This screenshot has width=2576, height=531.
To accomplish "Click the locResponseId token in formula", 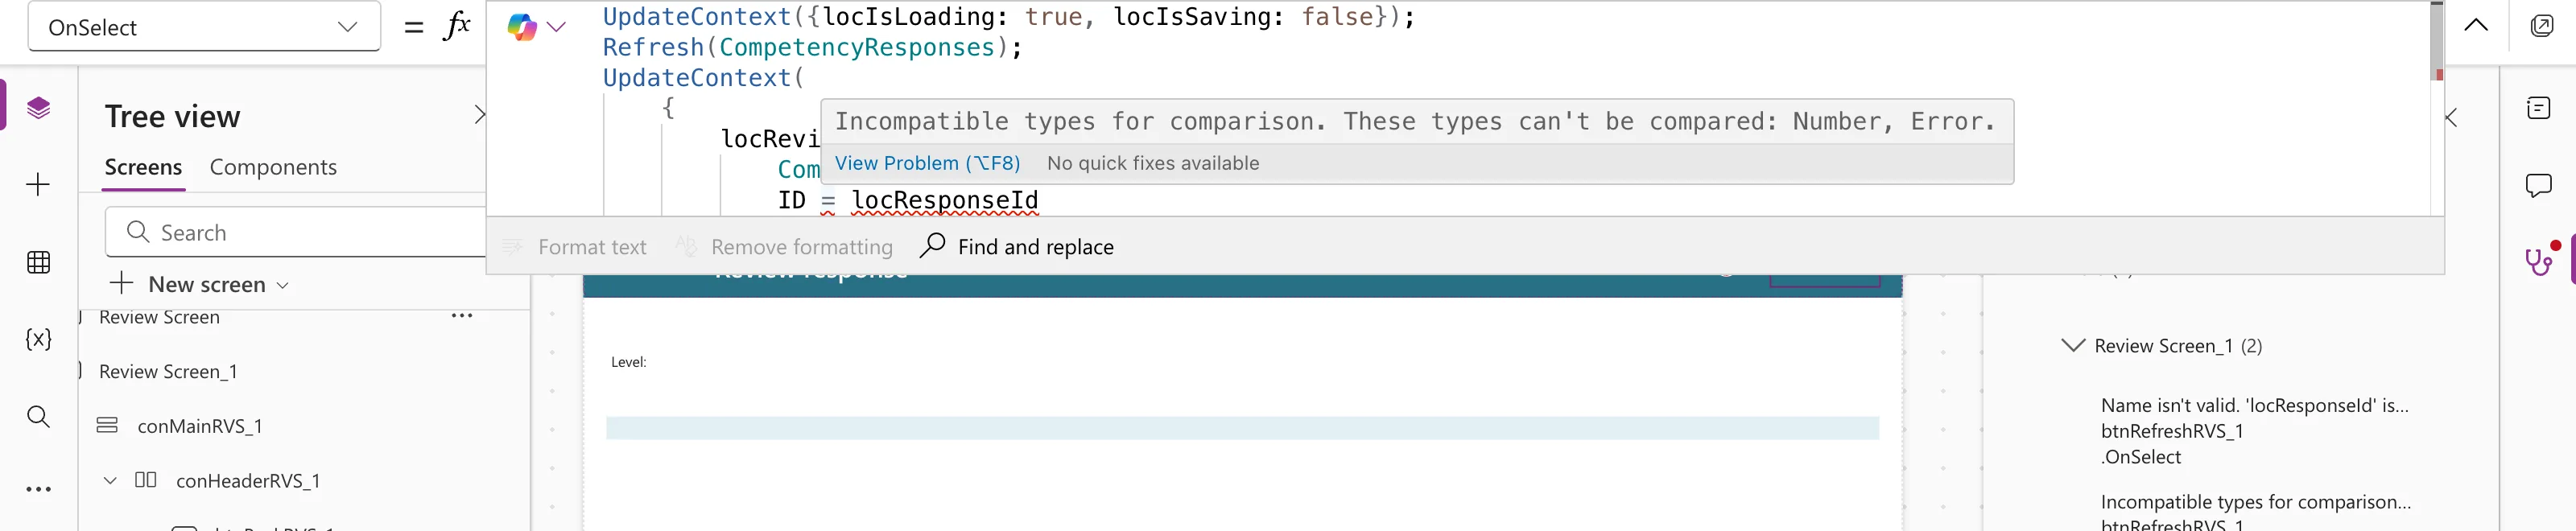I will [x=944, y=200].
